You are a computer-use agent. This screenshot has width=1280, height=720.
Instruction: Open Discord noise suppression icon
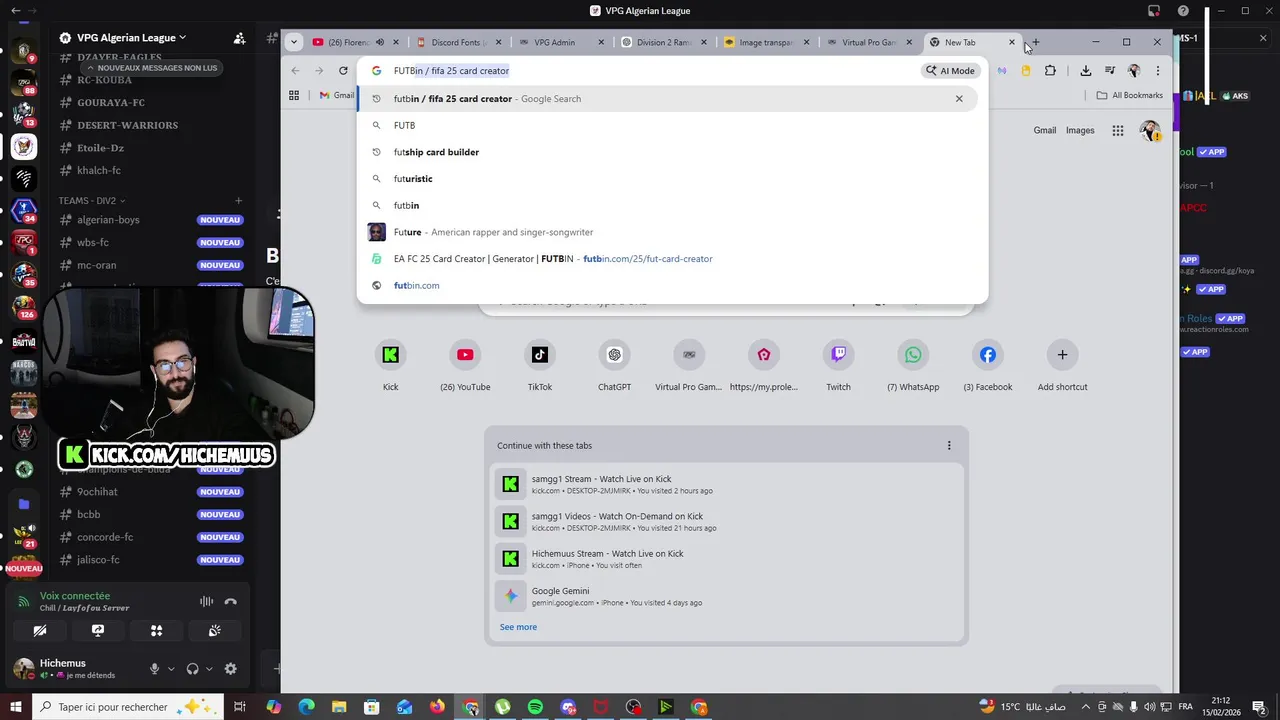coord(206,601)
